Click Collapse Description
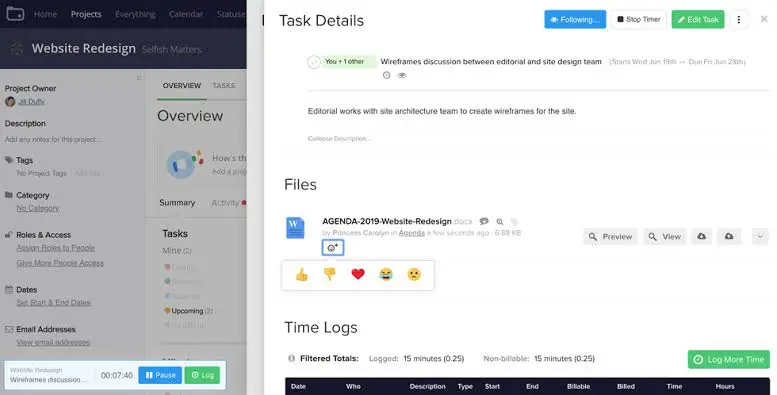This screenshot has width=777, height=395. click(x=339, y=139)
